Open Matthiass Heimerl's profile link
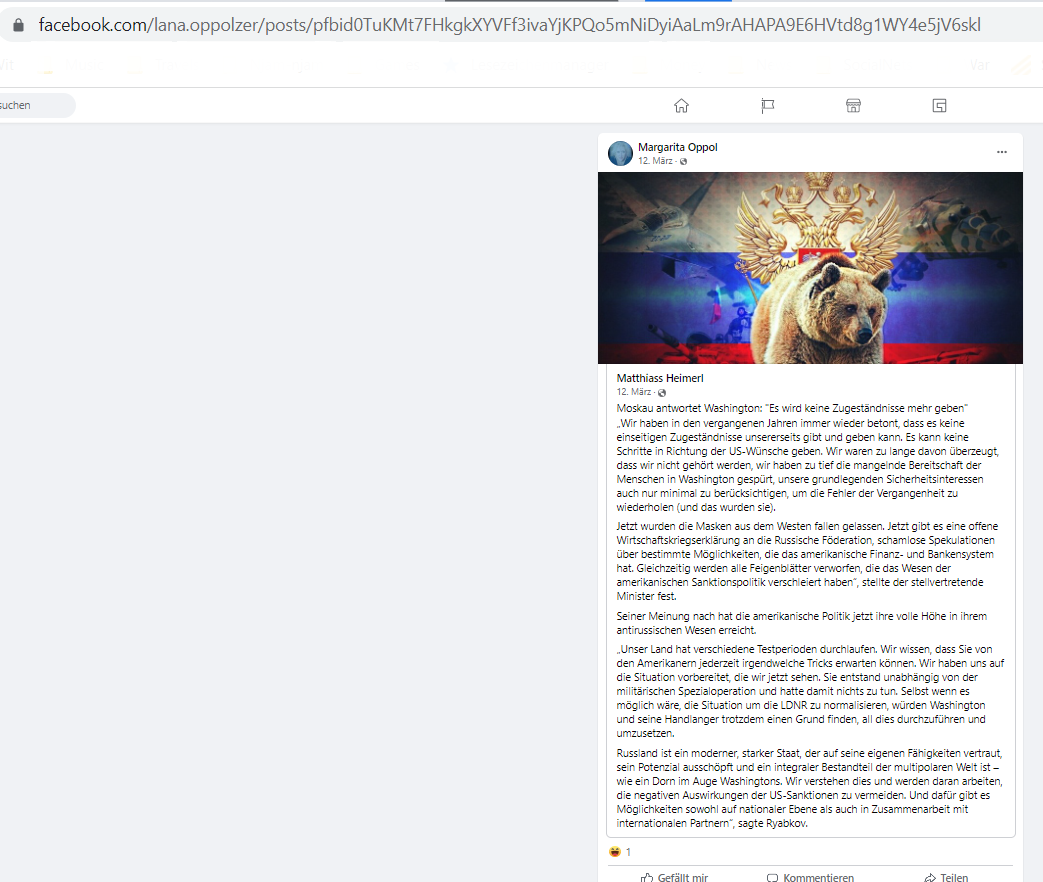 [x=660, y=378]
